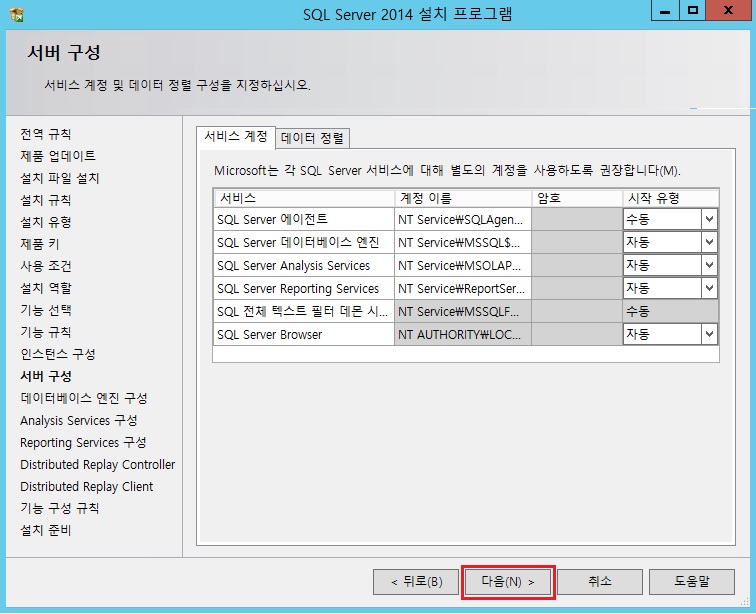
Task: Click the 기능 규칙 step in sidebar
Action: click(x=46, y=332)
